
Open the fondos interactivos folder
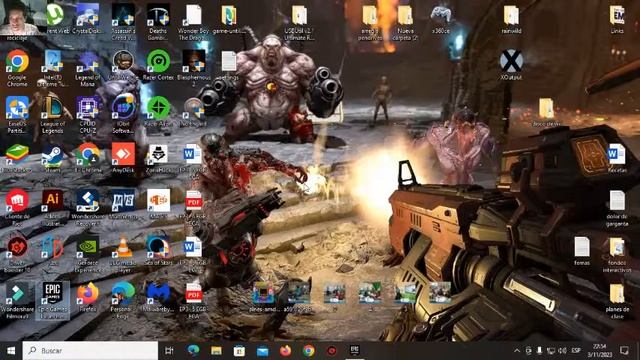[617, 254]
